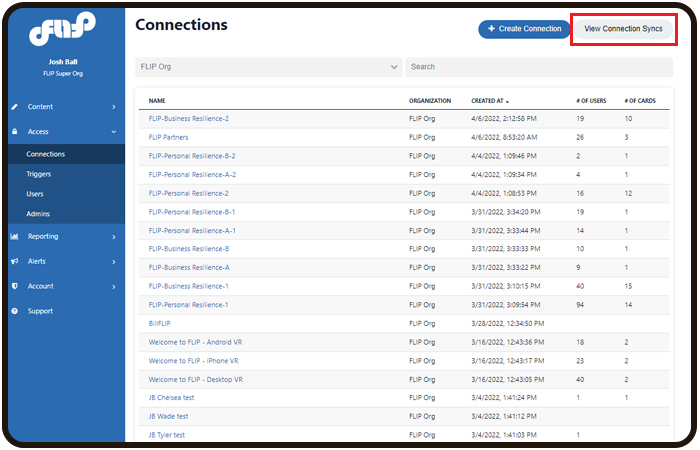Open FLIP-Business Resilience-A connection

coord(189,267)
